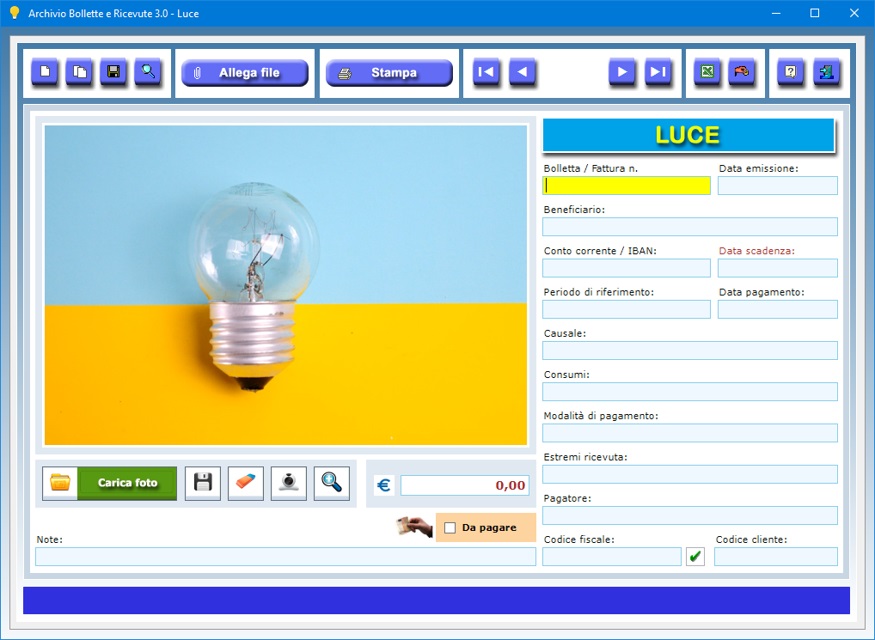Maximize the Archivio Bollette window
Screen dimensions: 875x640
pos(815,13)
